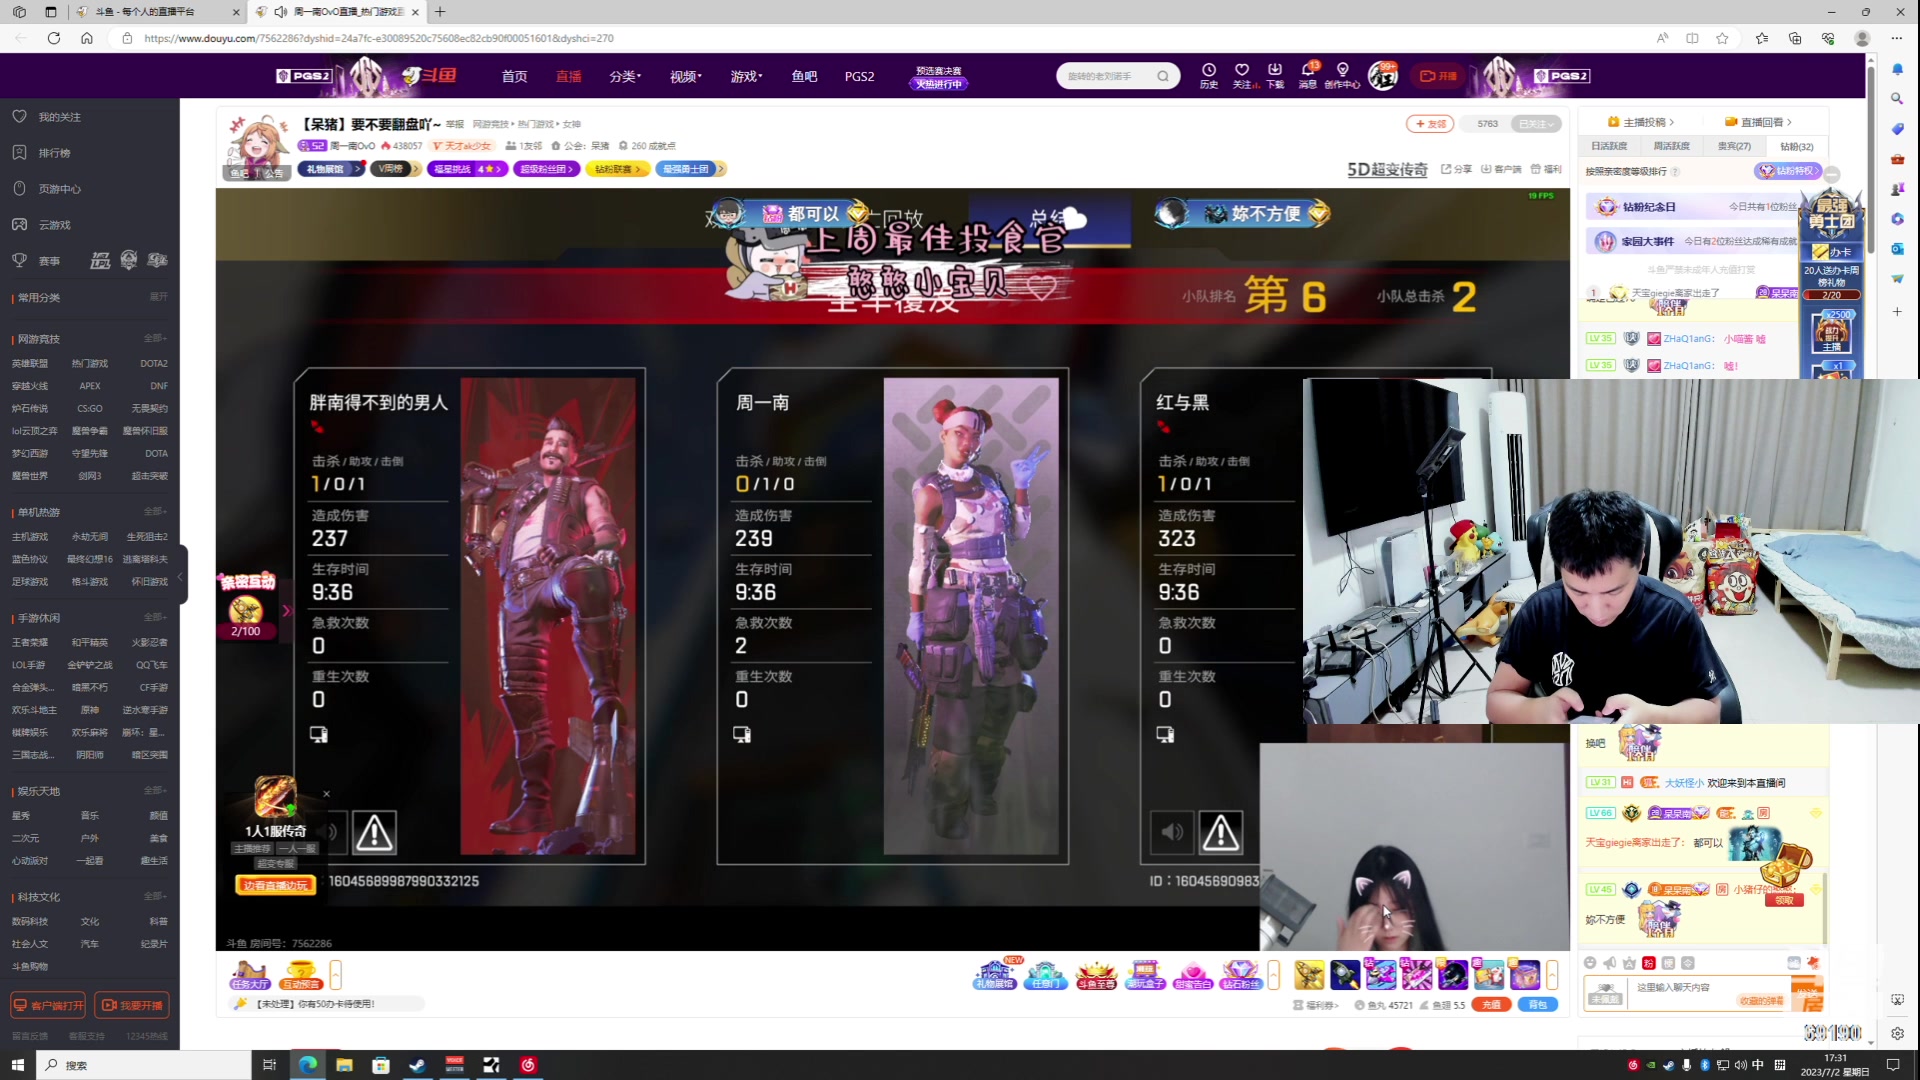
Task: Click the 分享 share icon
Action: coord(1456,169)
